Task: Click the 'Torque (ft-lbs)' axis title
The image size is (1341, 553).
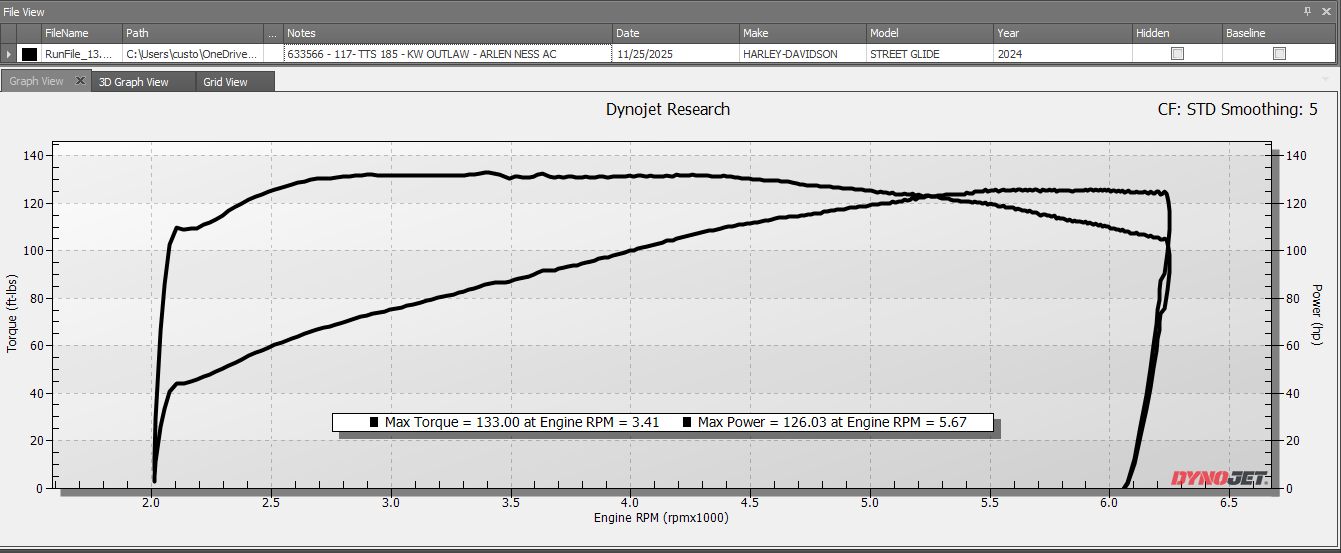Action: (x=12, y=314)
